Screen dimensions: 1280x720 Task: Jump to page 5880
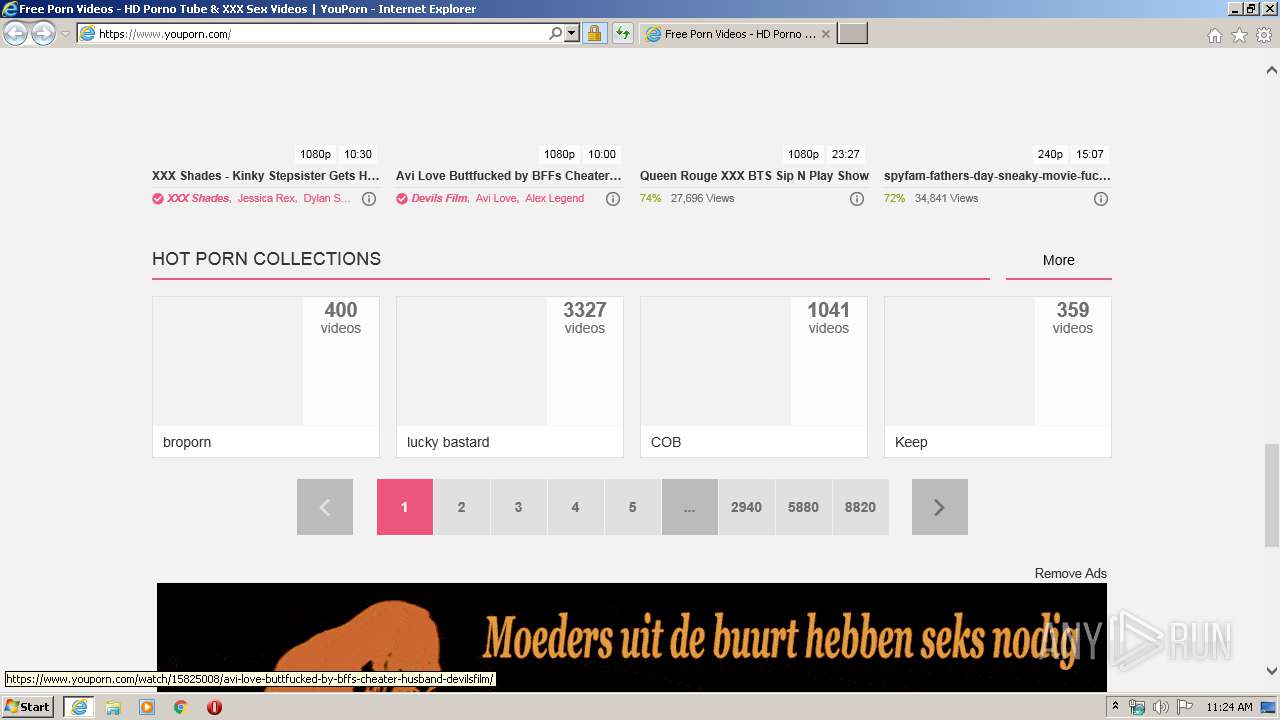tap(804, 507)
